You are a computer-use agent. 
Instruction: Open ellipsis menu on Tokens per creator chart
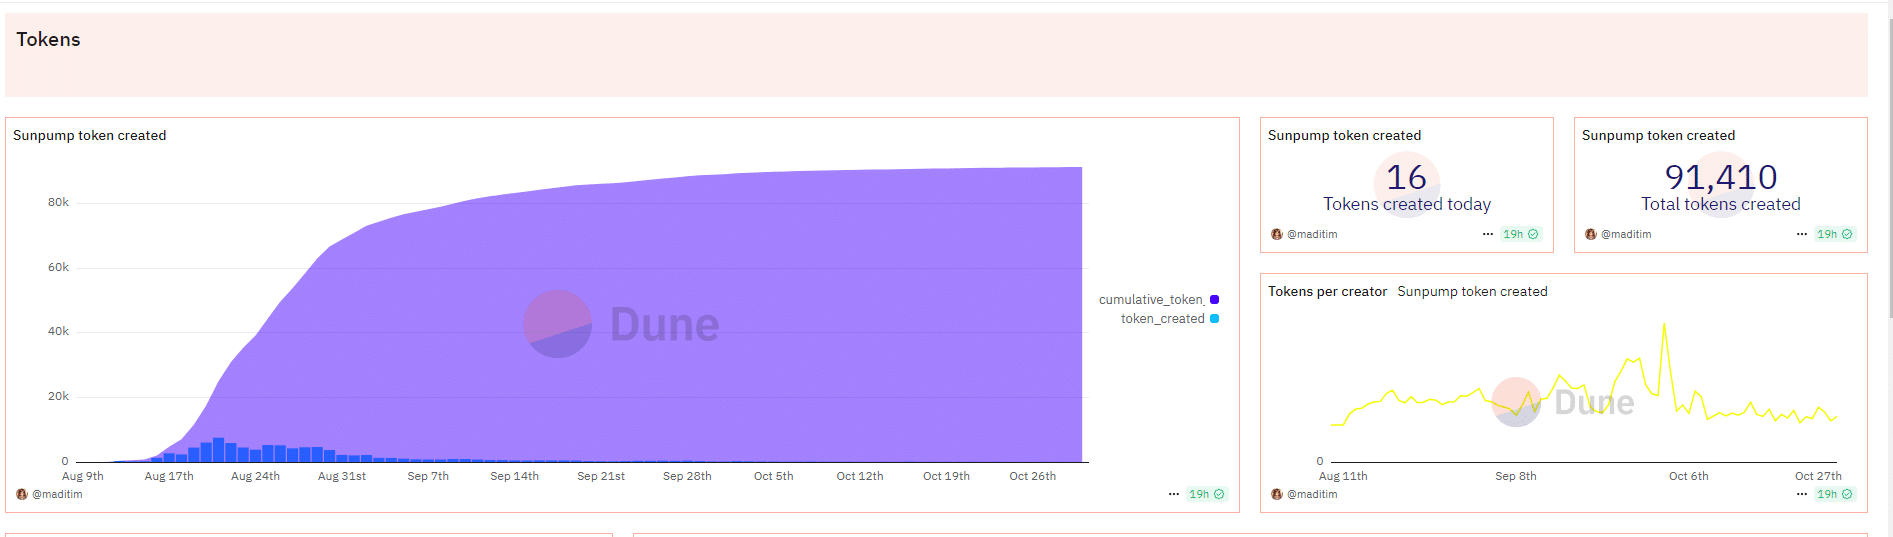click(1802, 494)
